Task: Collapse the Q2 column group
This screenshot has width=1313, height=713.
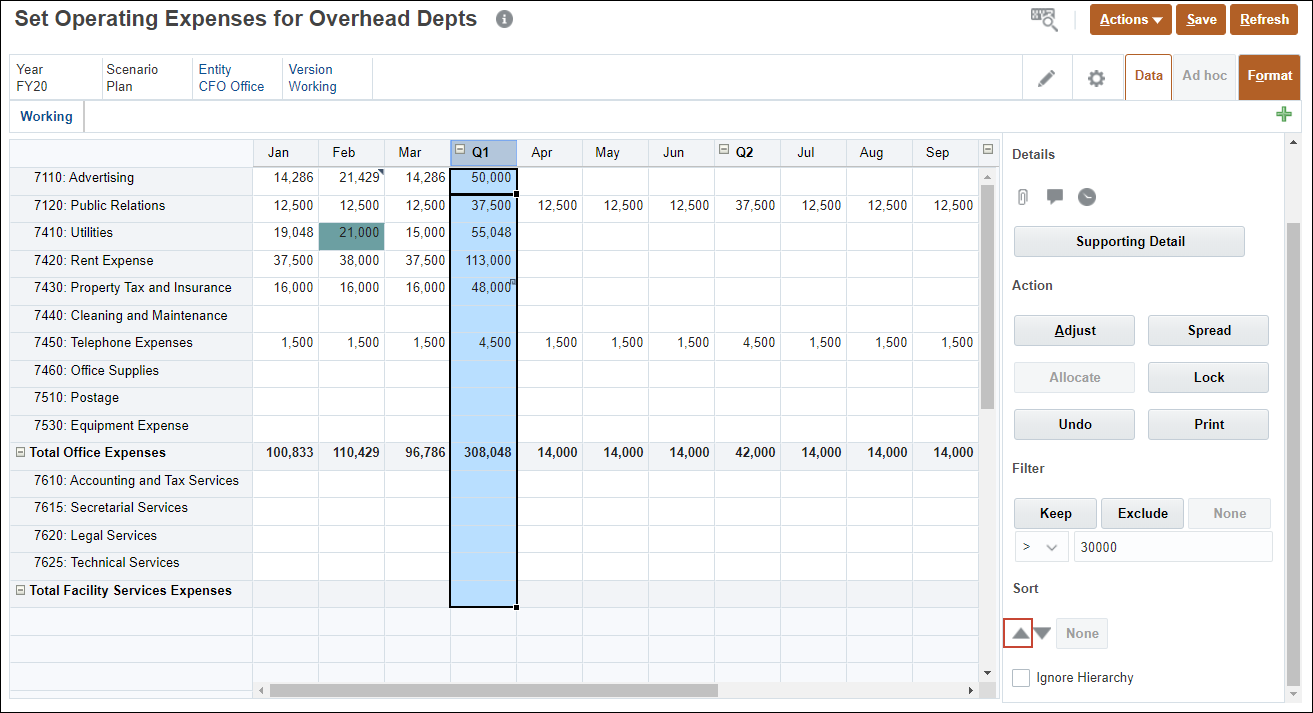Action: click(724, 150)
